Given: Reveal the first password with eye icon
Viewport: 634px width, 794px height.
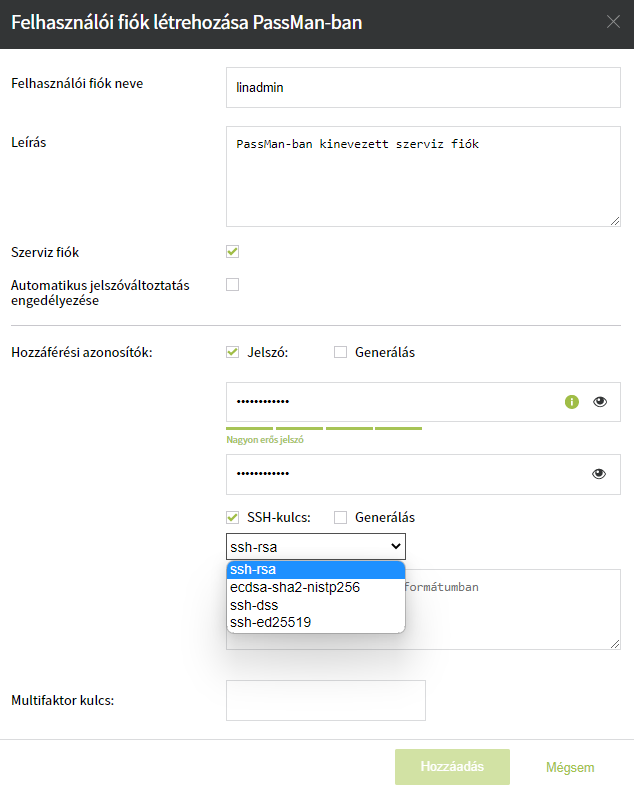Looking at the screenshot, I should tap(599, 402).
